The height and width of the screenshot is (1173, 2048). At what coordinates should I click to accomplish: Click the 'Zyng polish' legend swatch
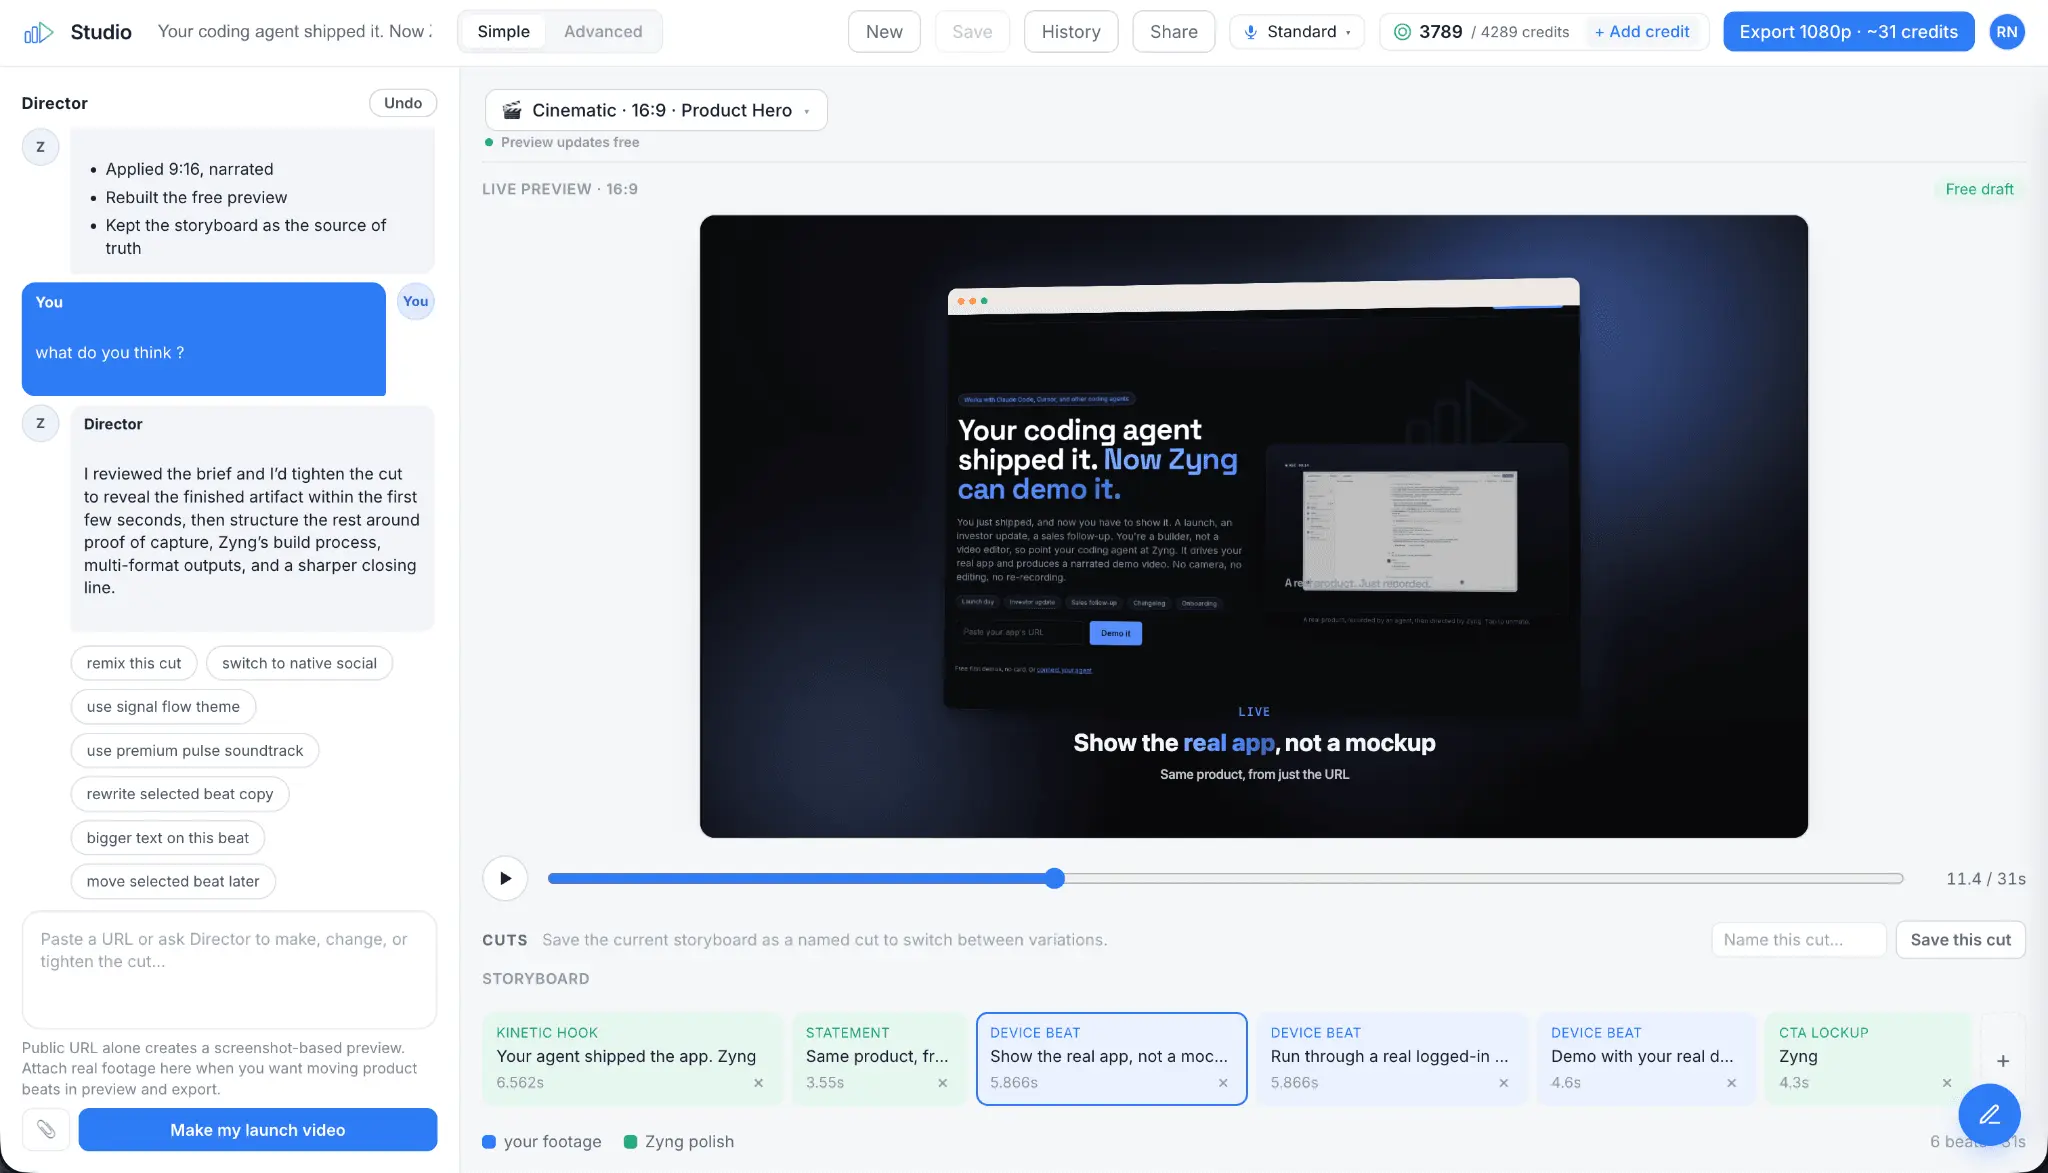(631, 1142)
